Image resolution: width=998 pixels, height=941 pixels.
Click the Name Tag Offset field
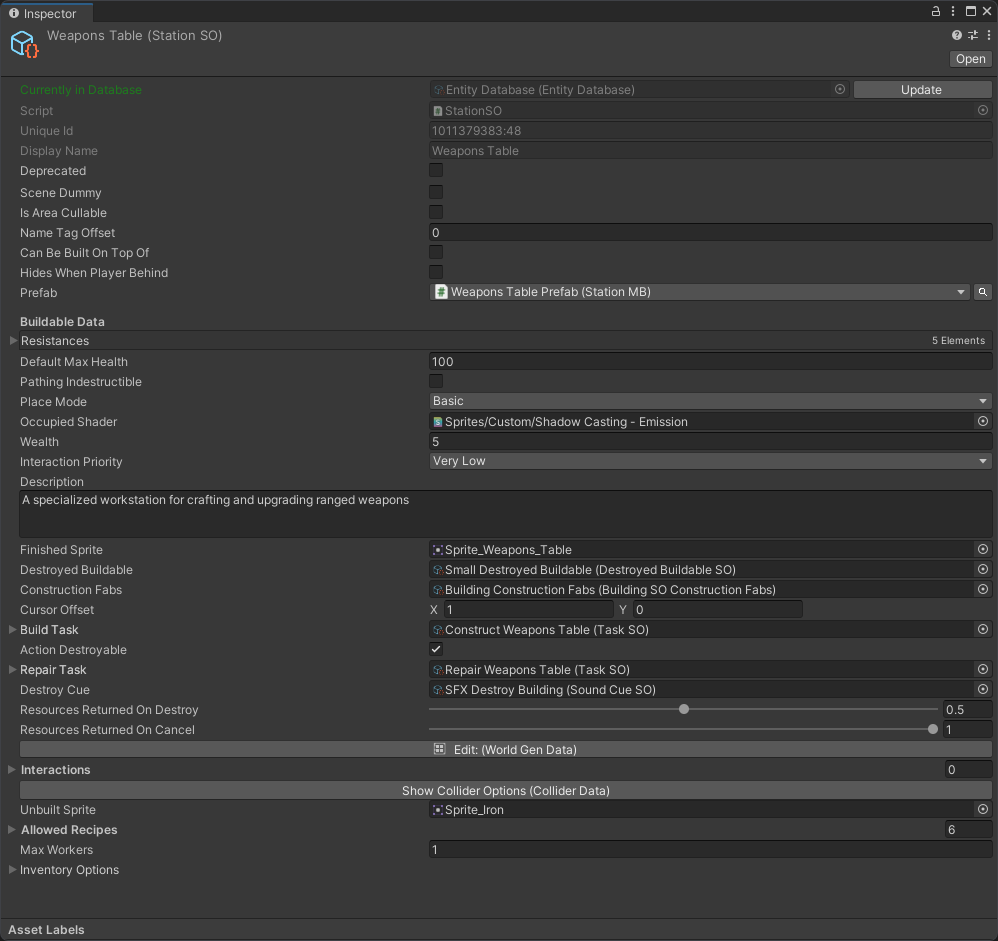pos(710,232)
